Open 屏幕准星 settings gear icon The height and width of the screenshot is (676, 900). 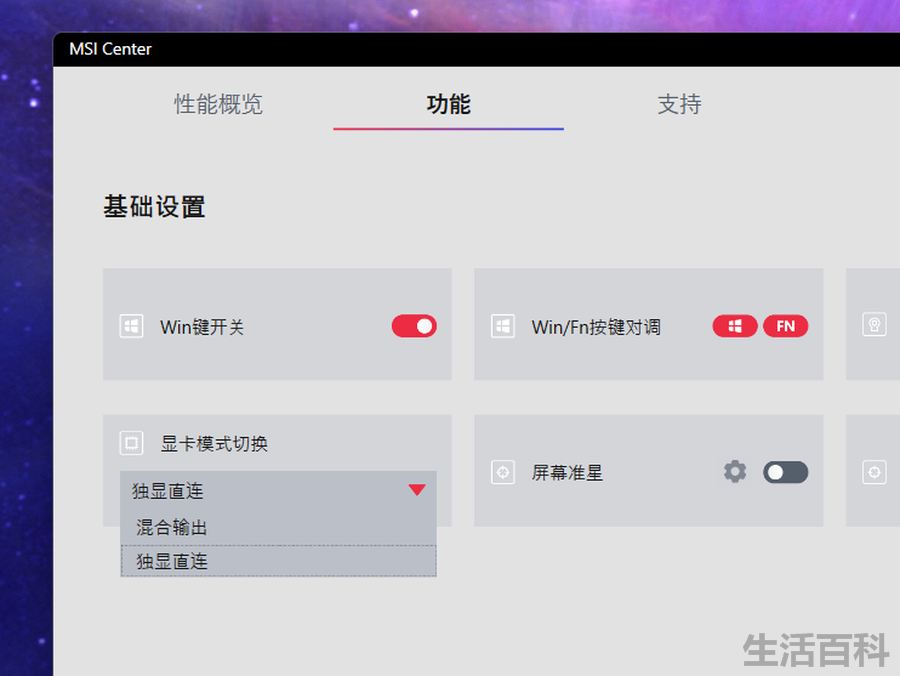pos(735,472)
